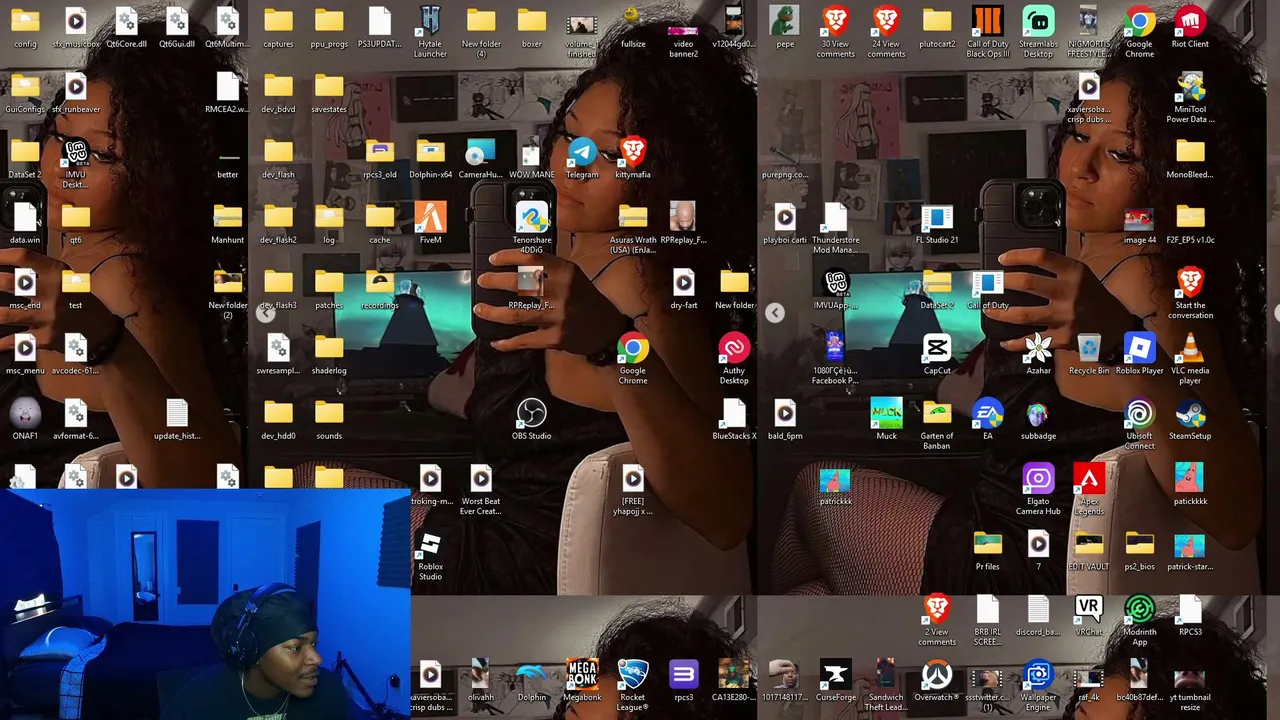This screenshot has width=1280, height=720.
Task: Open the BlueStacks X file
Action: 734,419
